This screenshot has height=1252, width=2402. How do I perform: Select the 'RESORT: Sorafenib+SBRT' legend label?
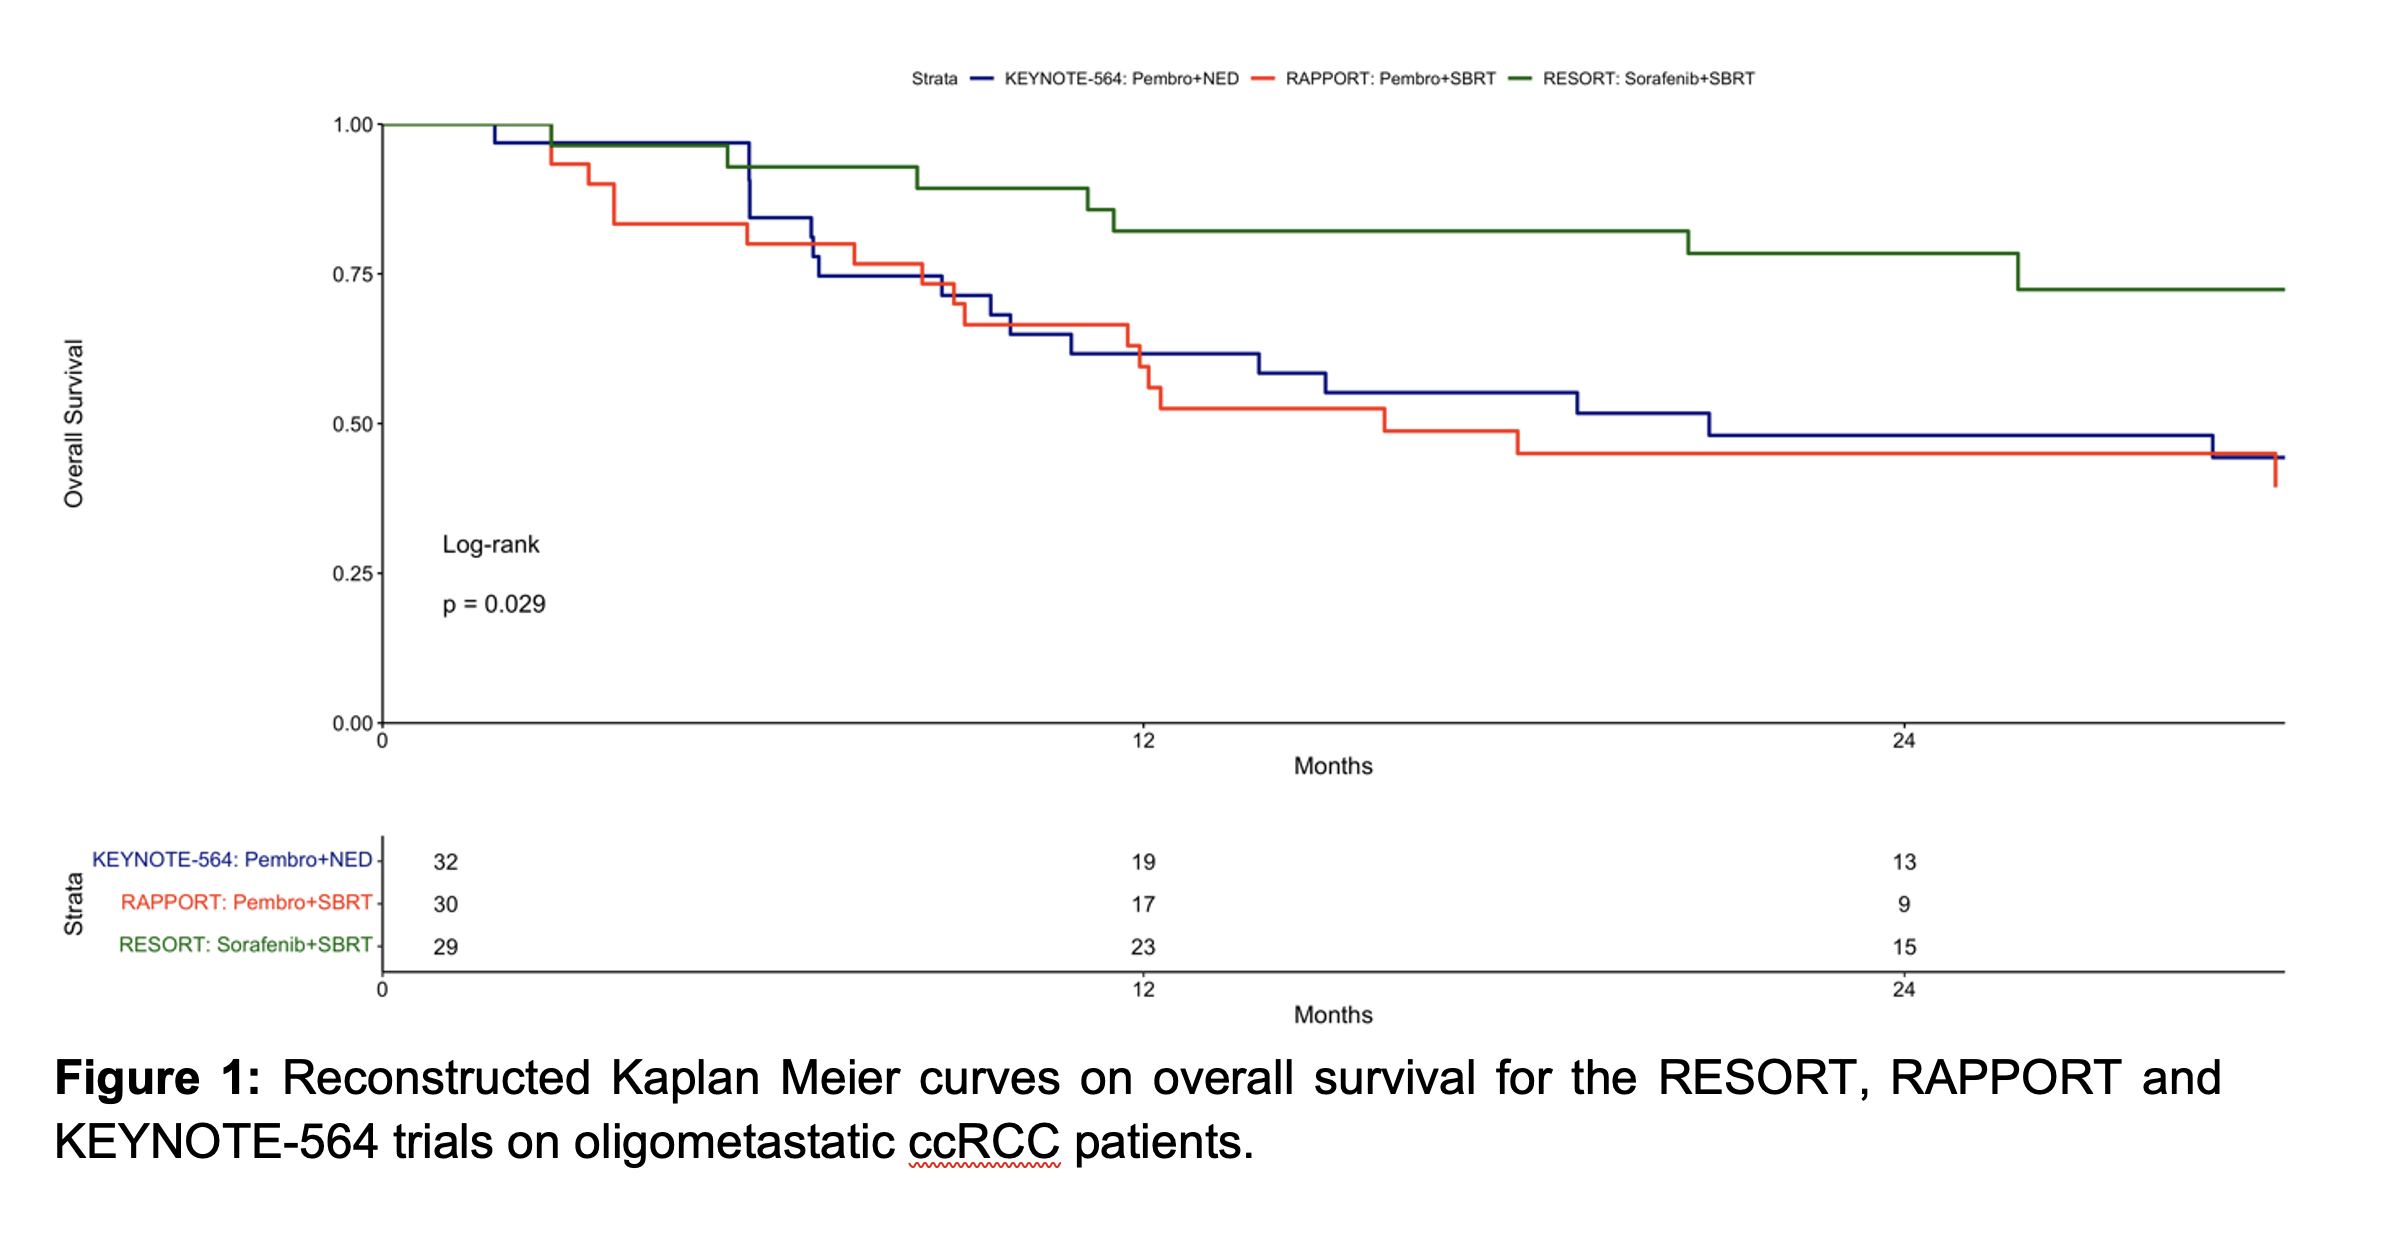[1648, 79]
